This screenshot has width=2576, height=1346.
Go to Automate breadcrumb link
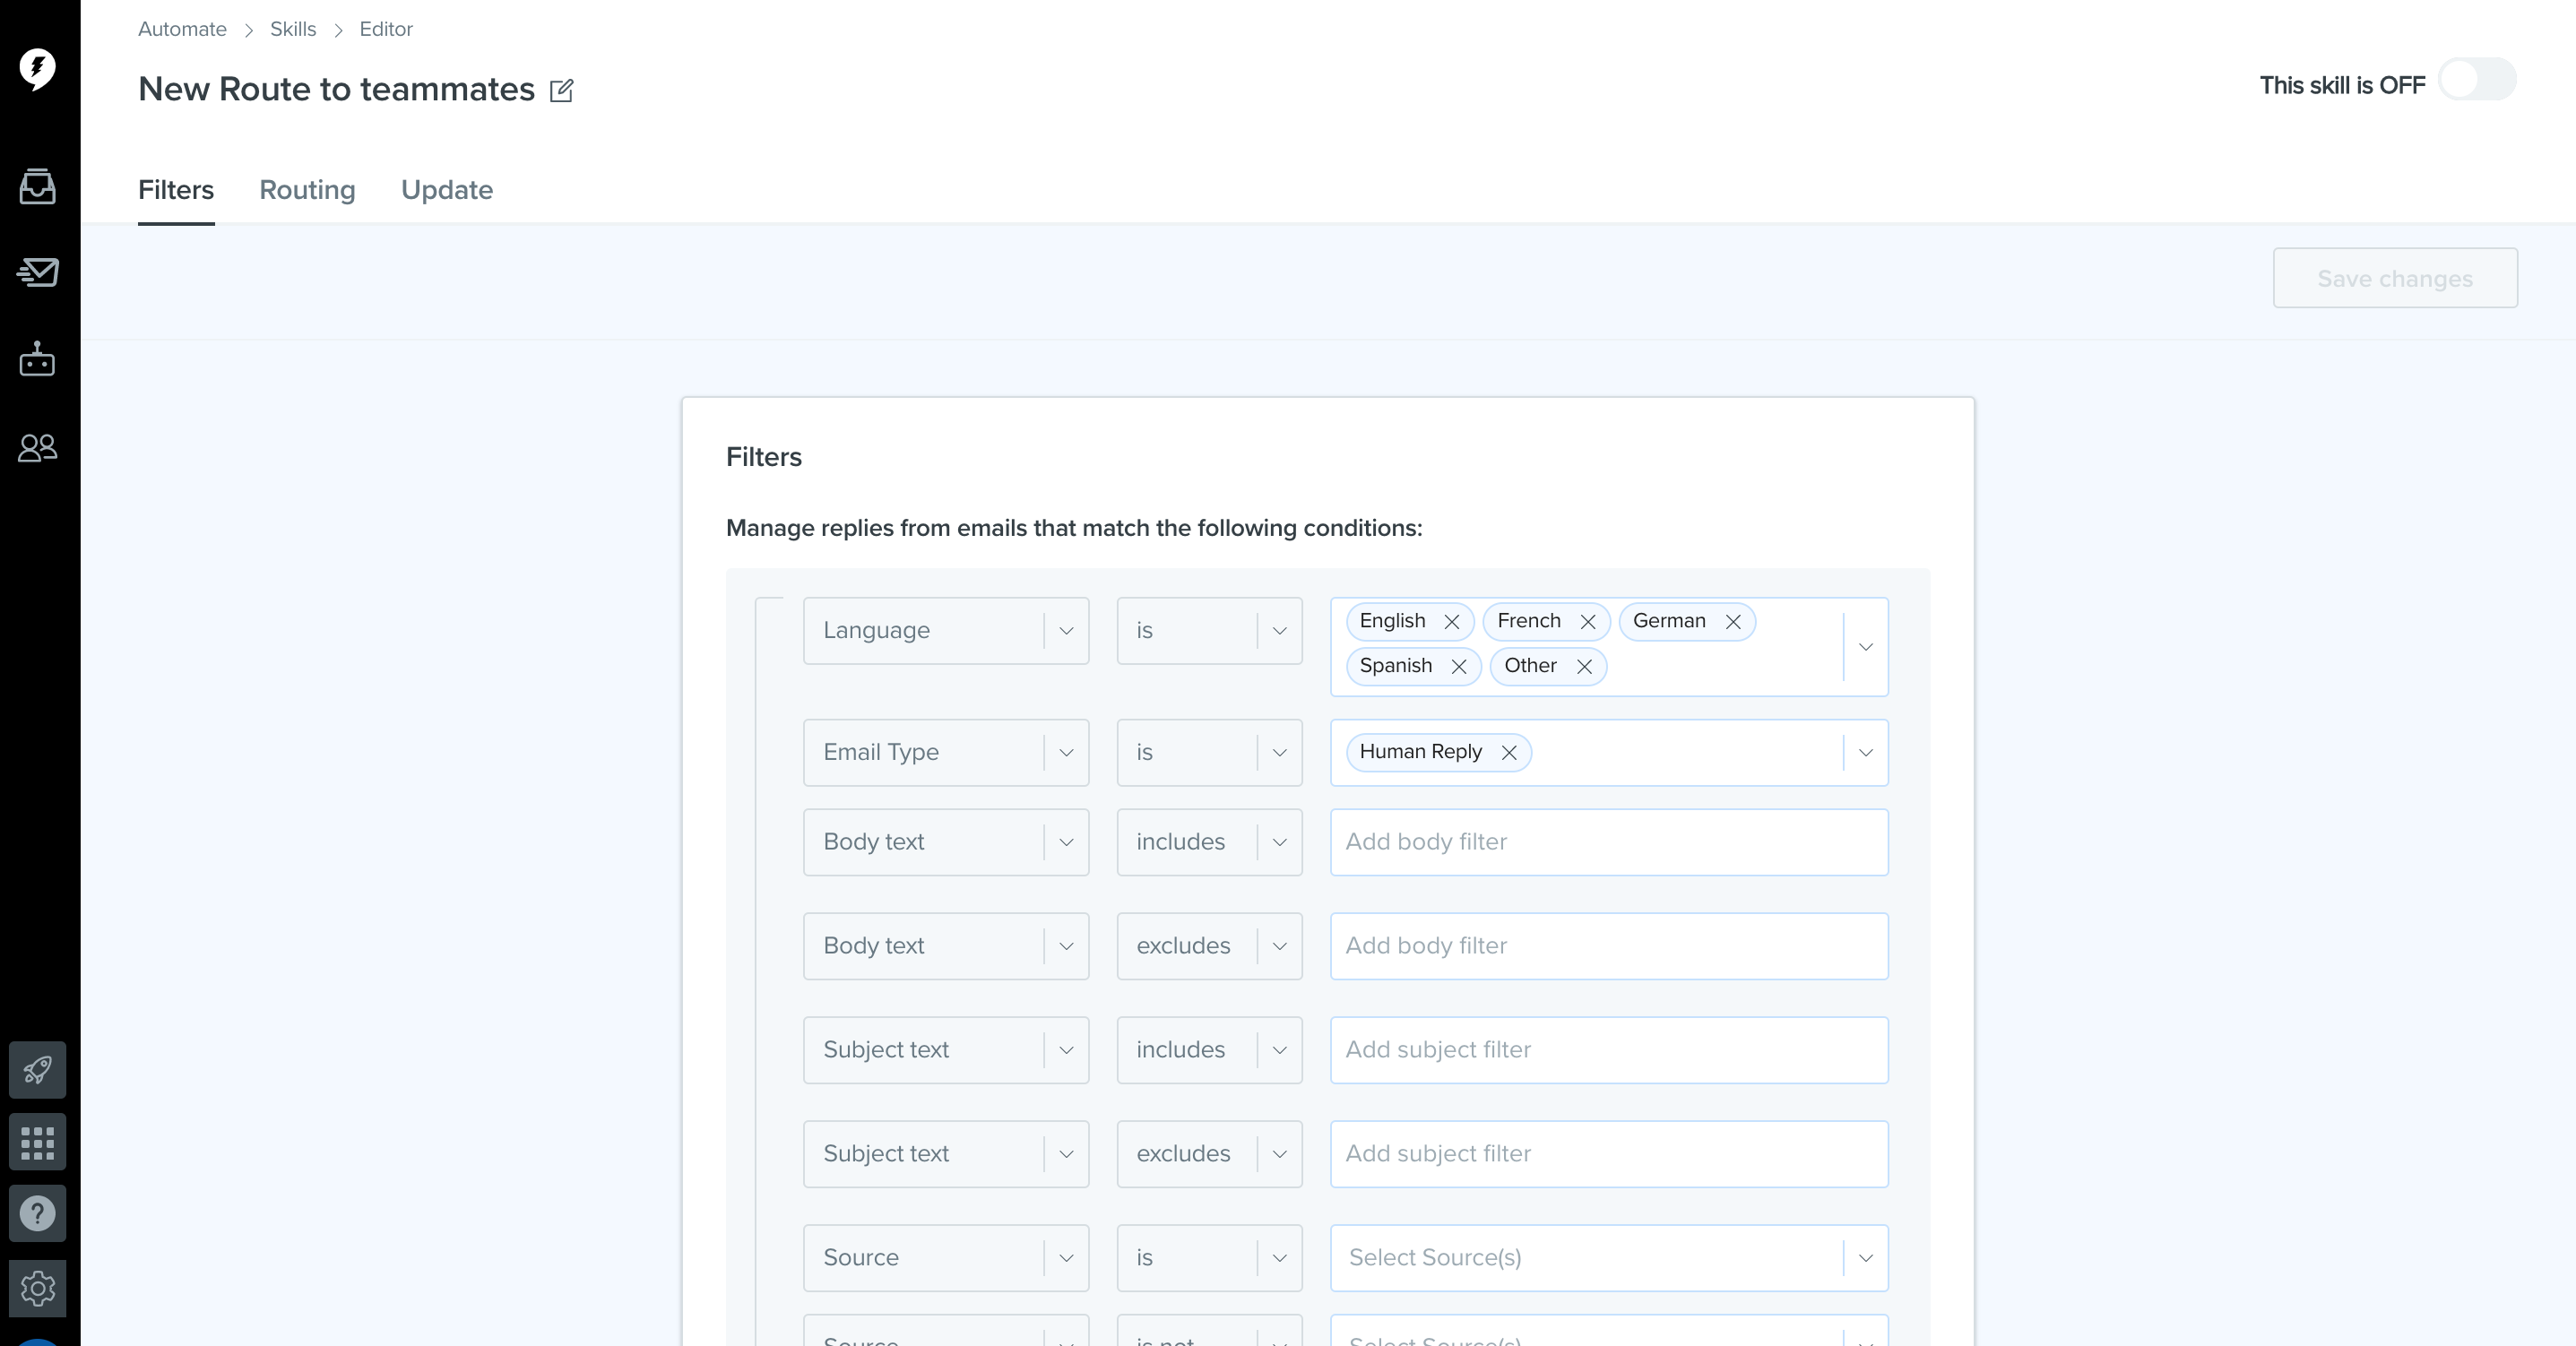[182, 29]
